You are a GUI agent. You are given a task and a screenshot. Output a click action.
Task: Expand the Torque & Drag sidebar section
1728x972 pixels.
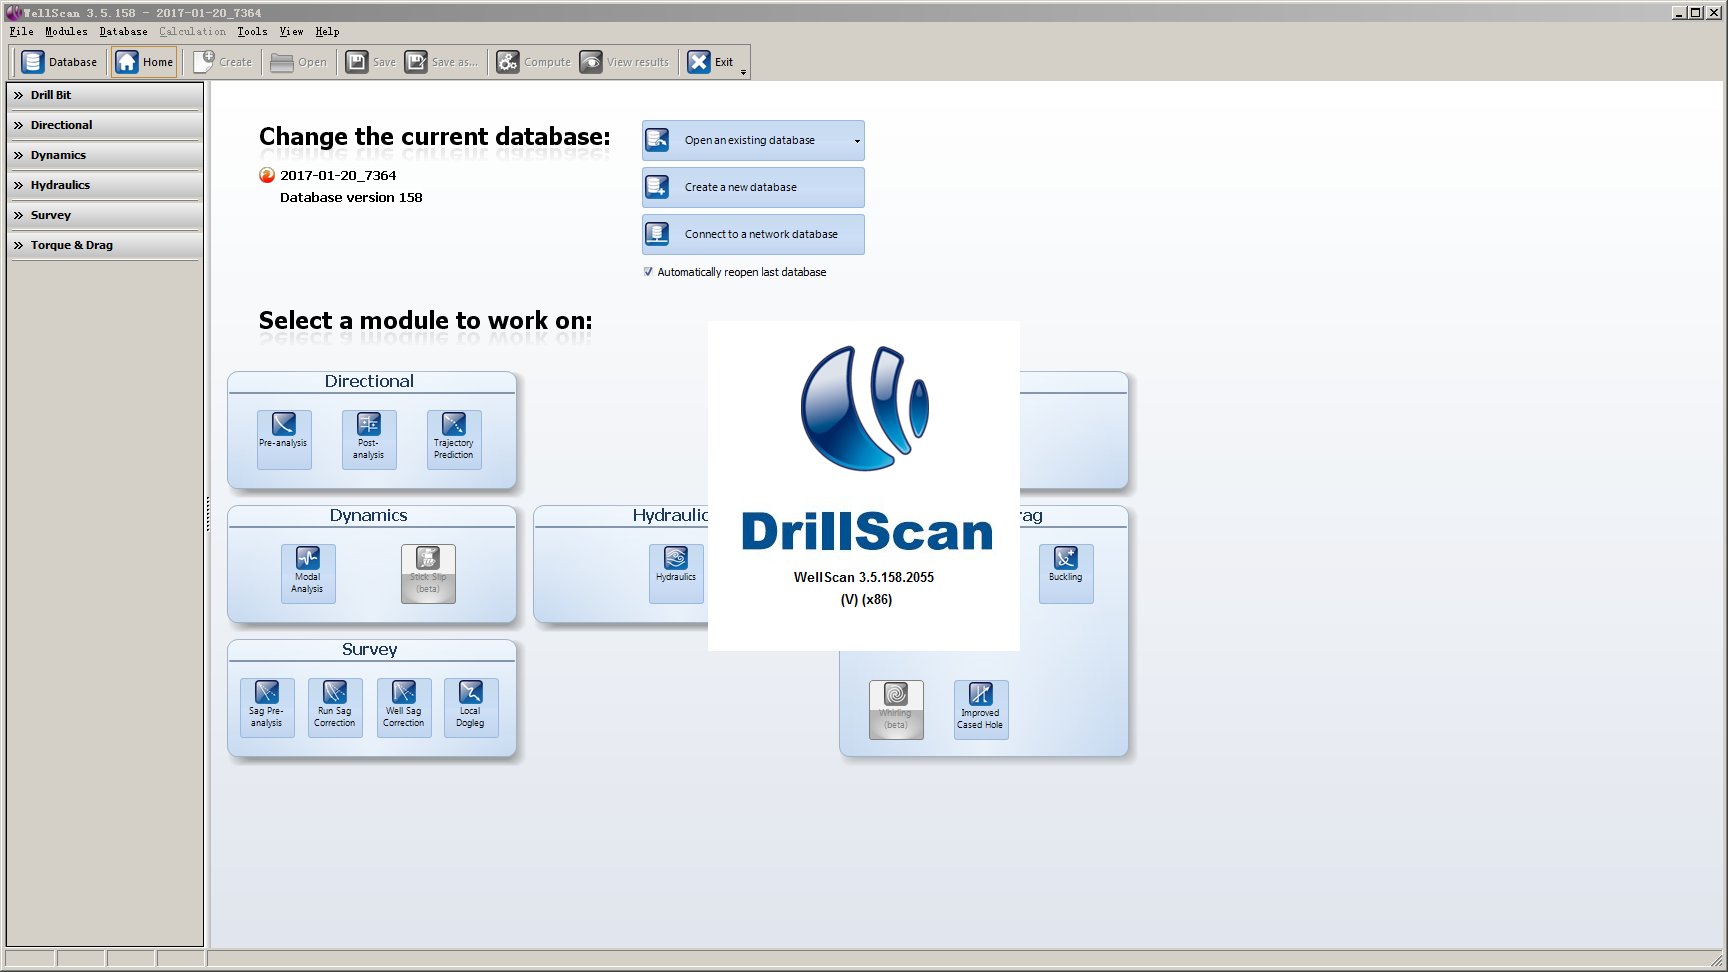104,245
